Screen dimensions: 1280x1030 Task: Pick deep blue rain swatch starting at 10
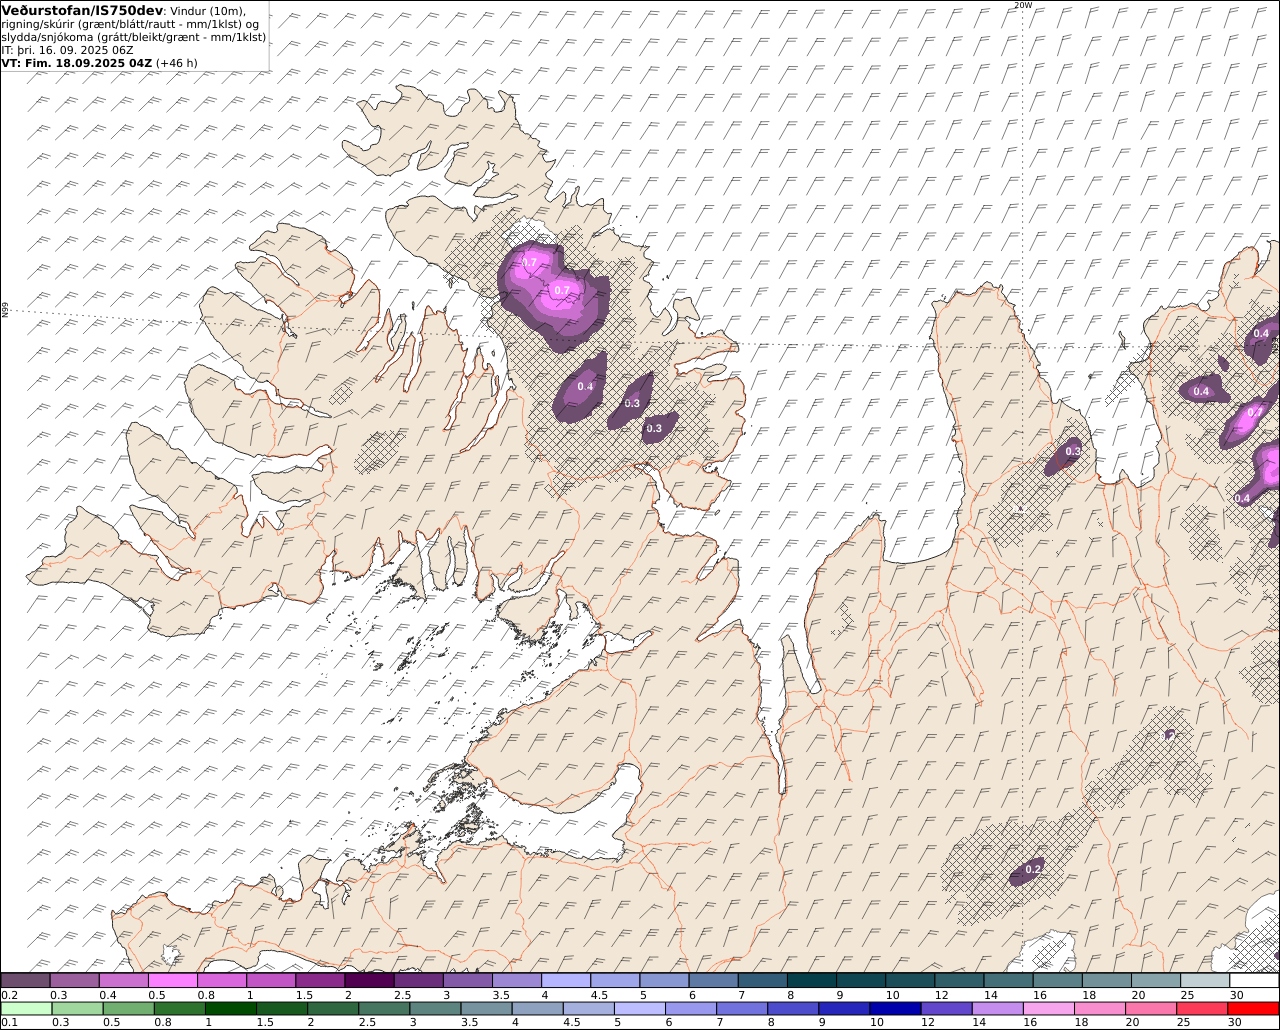point(895,1008)
